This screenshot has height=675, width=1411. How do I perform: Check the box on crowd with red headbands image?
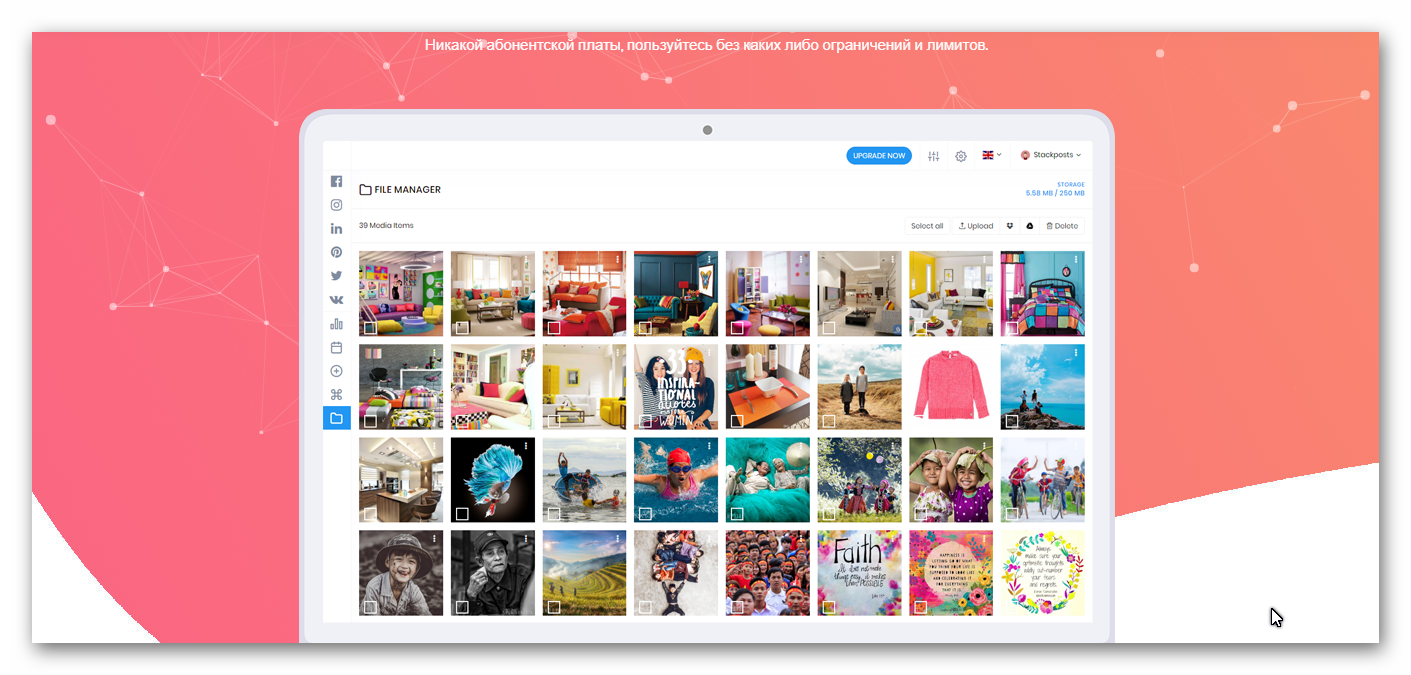737,607
